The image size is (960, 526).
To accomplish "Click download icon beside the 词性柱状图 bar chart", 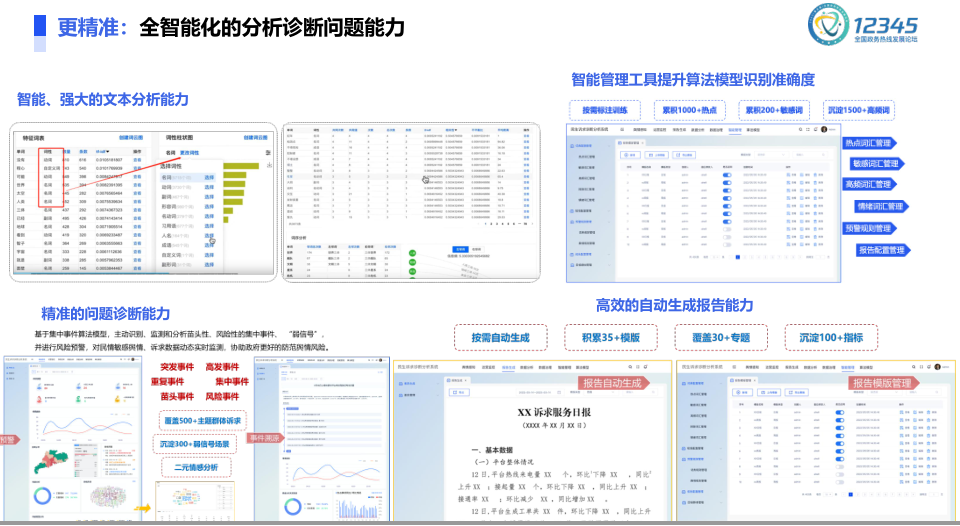I will click(269, 165).
